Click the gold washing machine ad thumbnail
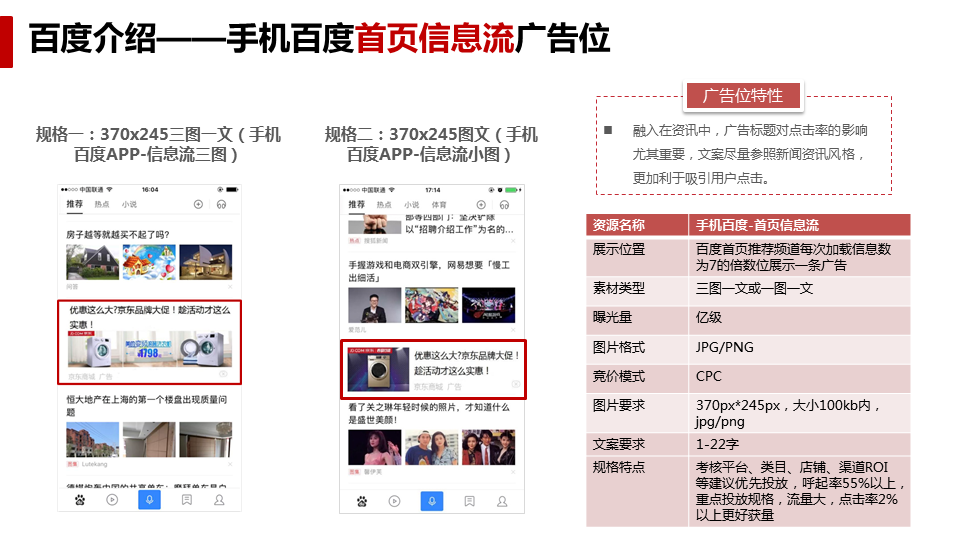This screenshot has width=960, height=540. coord(378,369)
